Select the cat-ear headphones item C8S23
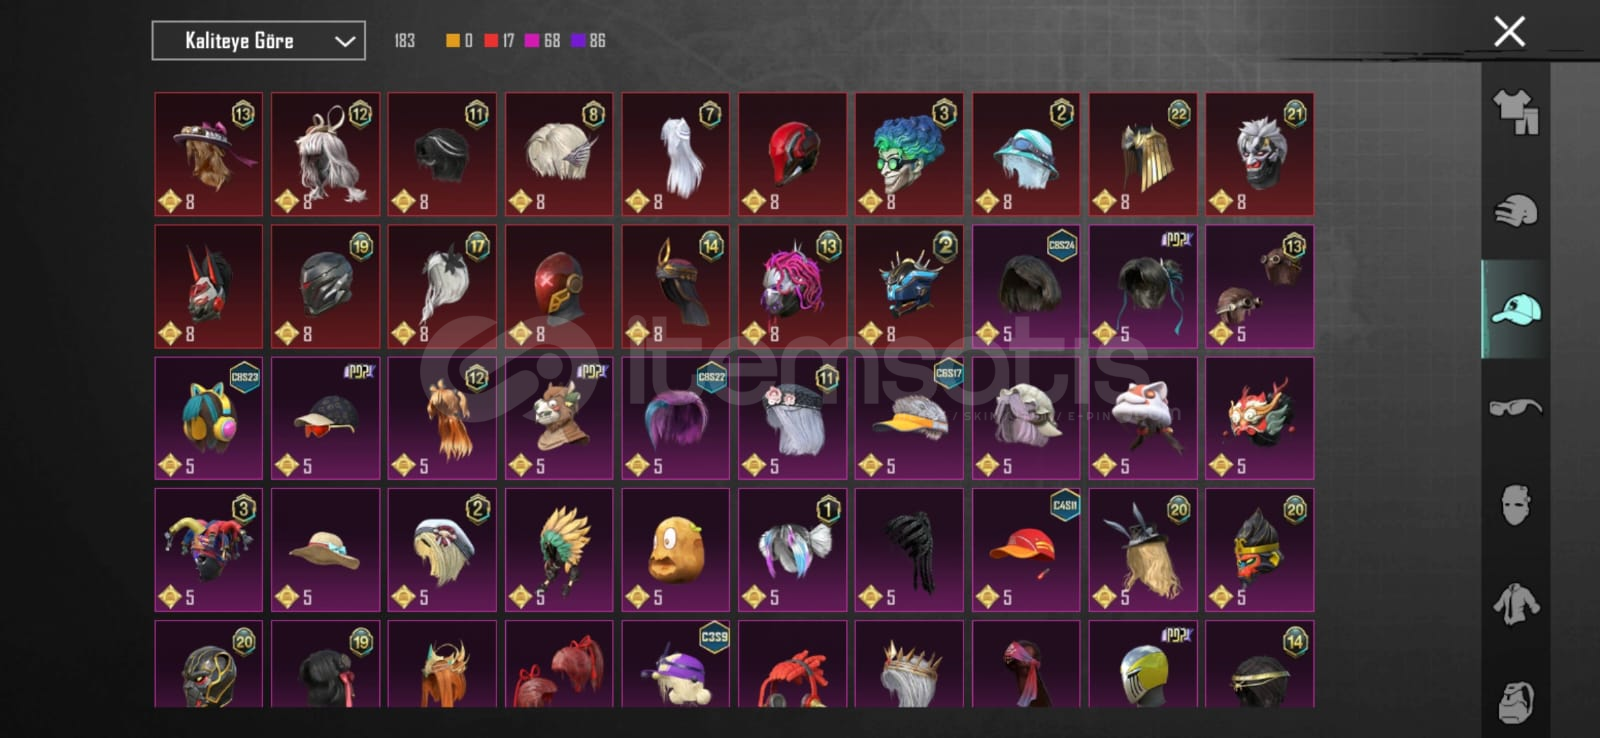Image resolution: width=1600 pixels, height=738 pixels. coord(209,418)
